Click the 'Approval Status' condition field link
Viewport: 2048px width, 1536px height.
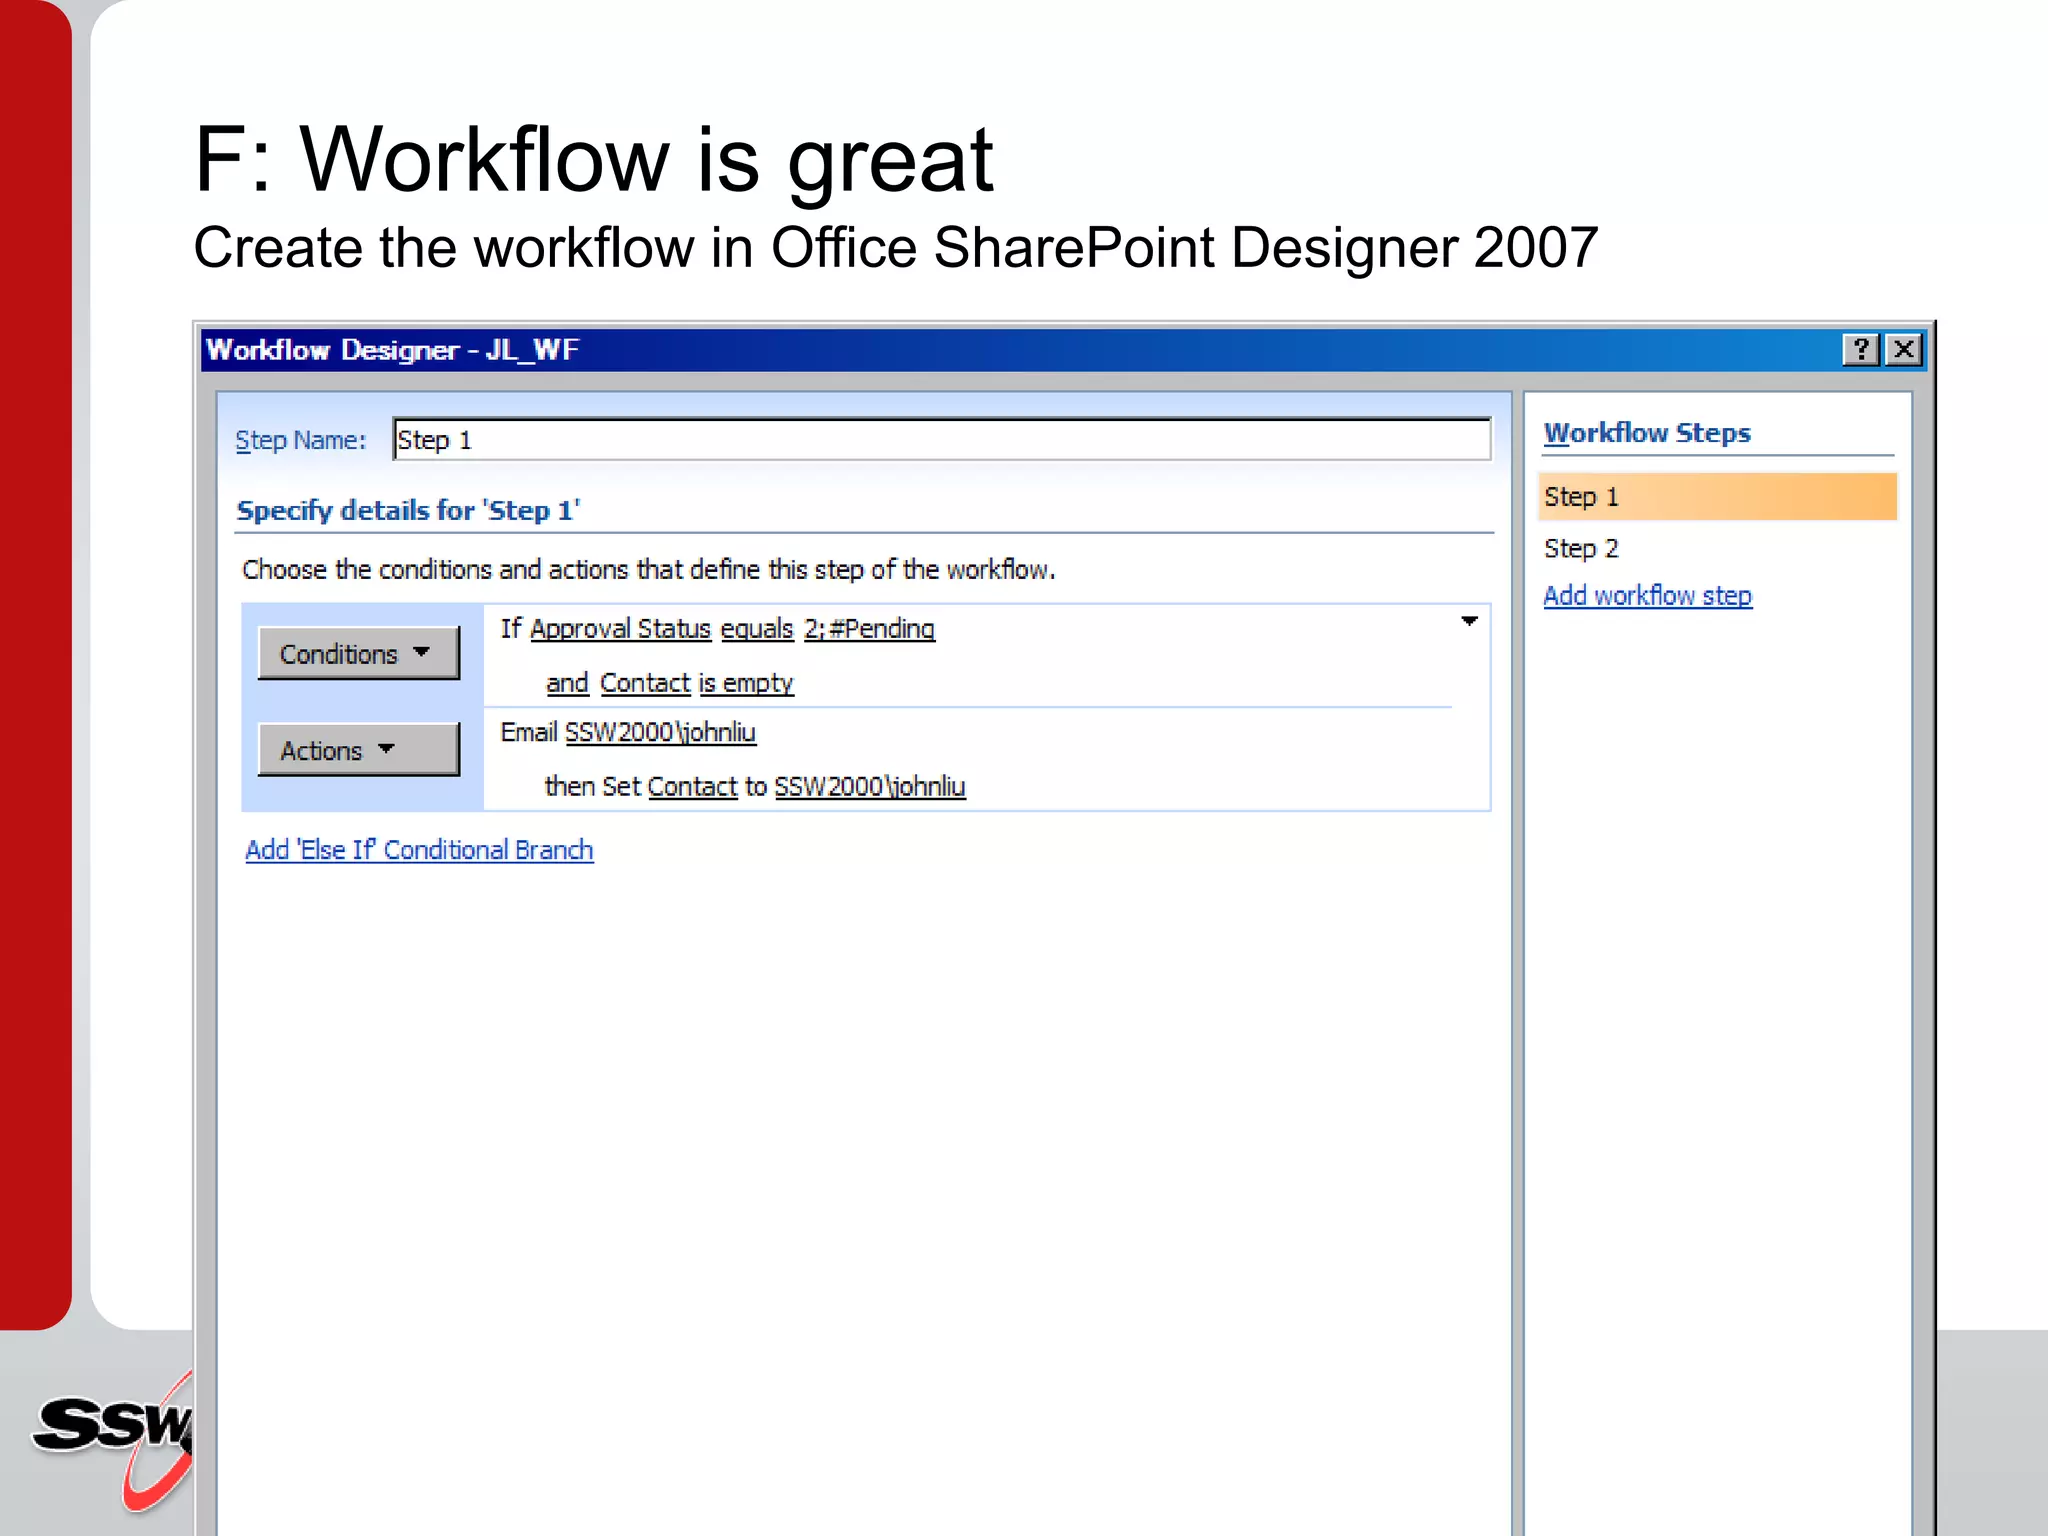pos(620,629)
